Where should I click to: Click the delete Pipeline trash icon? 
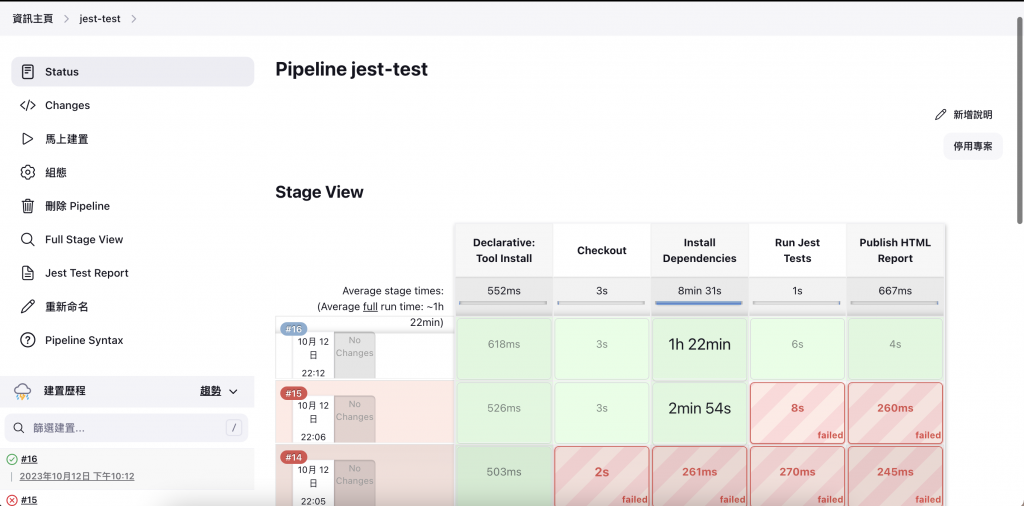pos(28,206)
